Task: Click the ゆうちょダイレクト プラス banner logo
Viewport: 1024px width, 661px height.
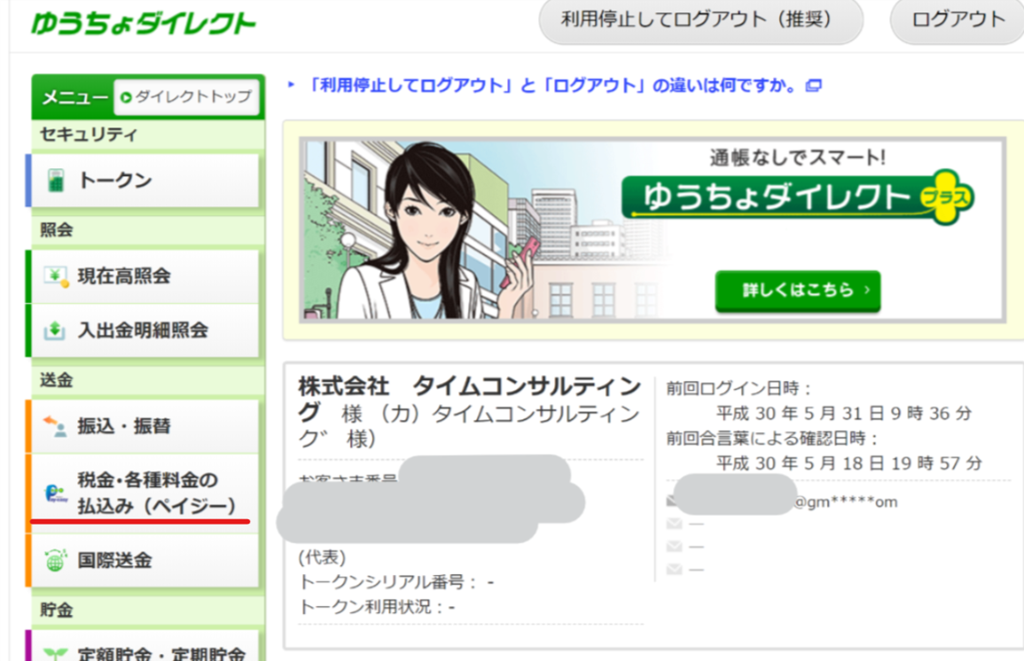Action: 797,197
